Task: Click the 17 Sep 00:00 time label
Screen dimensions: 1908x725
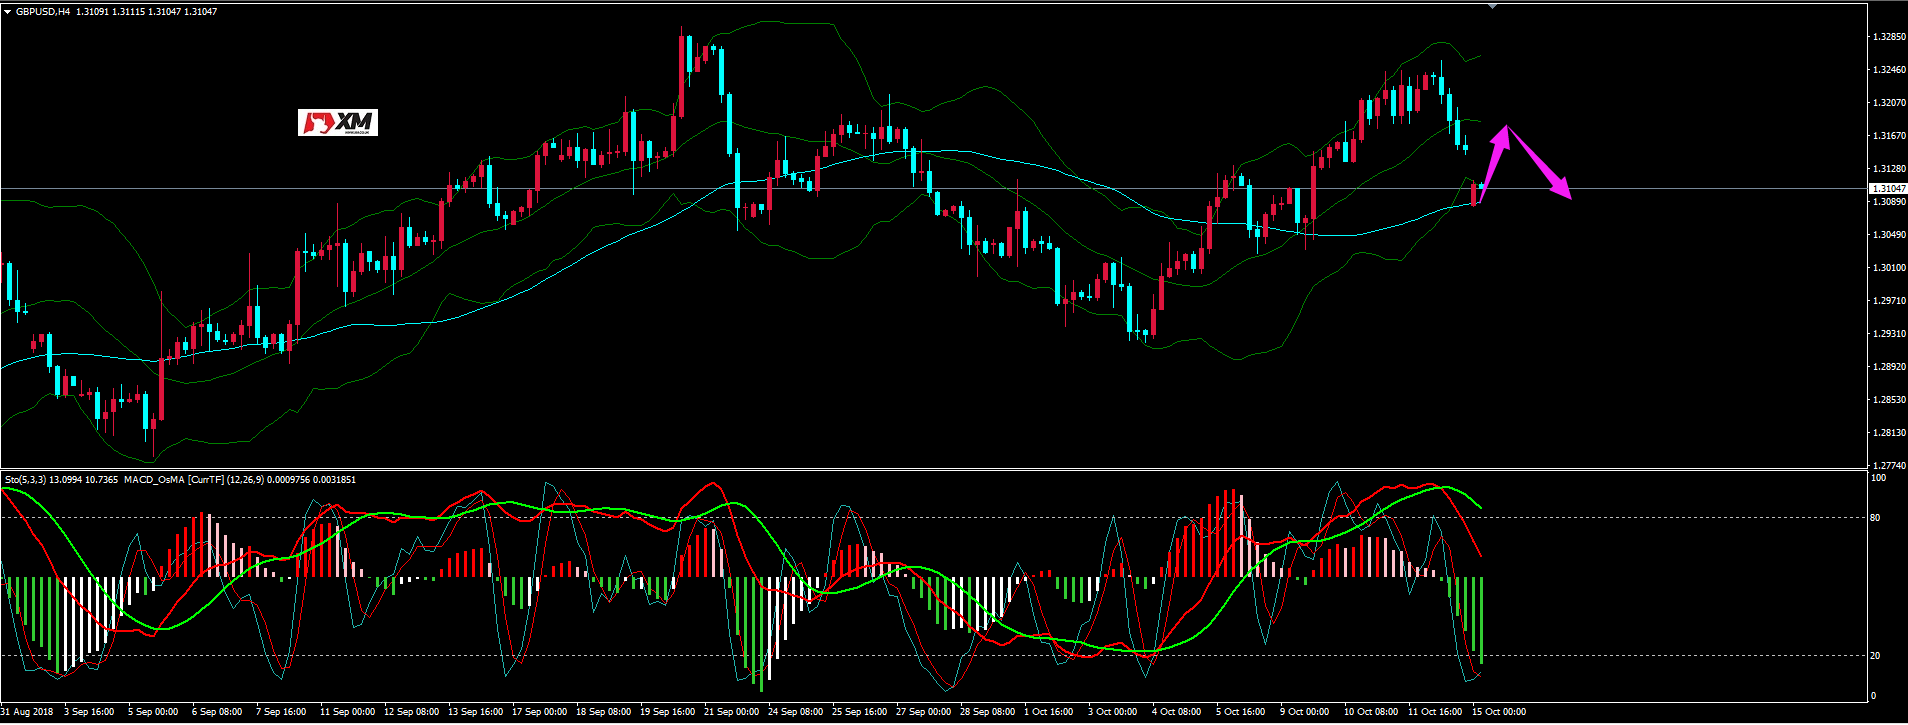Action: pyautogui.click(x=539, y=712)
